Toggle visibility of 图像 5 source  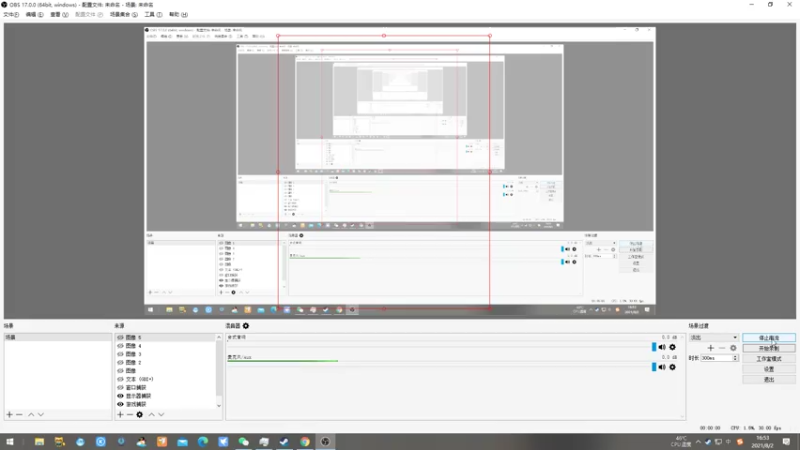pyautogui.click(x=120, y=338)
